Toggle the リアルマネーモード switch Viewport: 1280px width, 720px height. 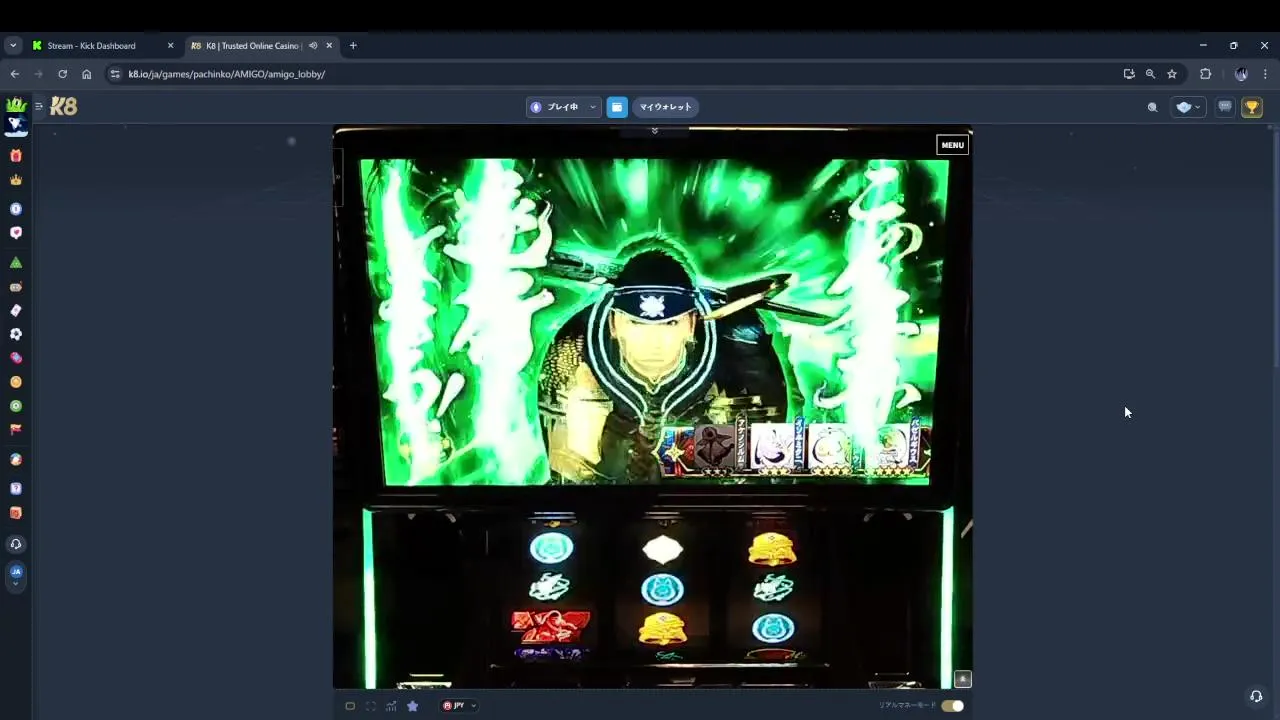click(x=952, y=706)
